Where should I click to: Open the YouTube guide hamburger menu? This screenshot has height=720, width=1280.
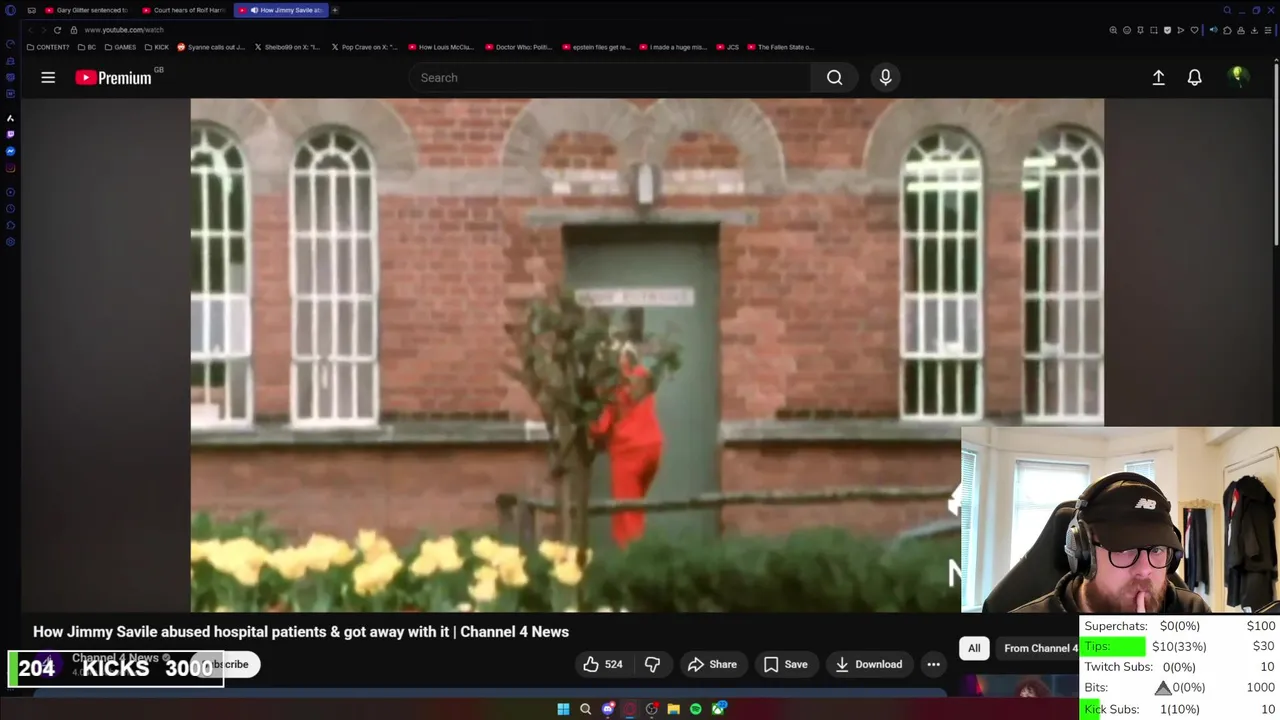(48, 77)
